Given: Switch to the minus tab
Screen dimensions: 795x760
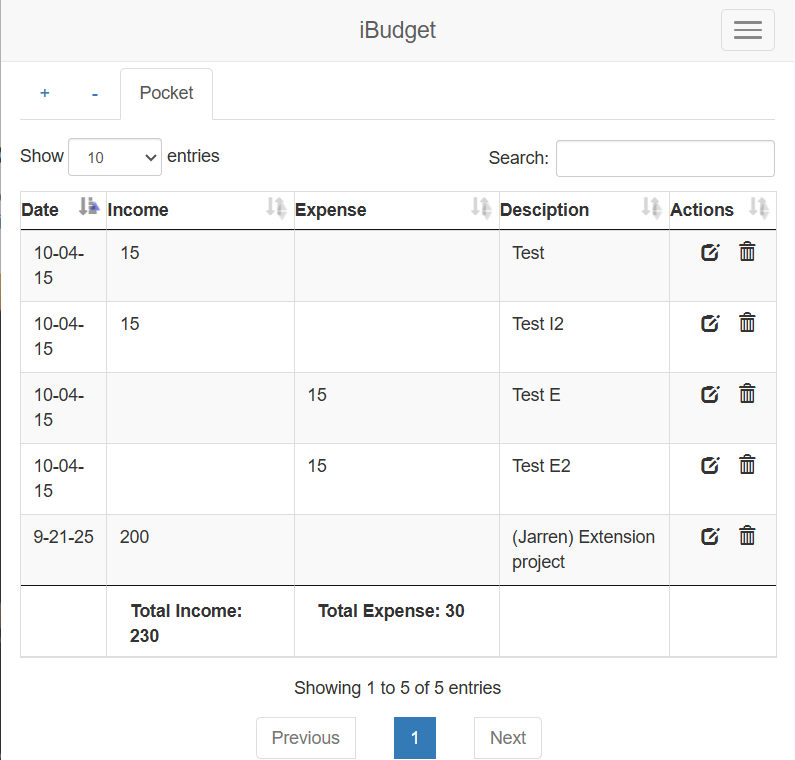Looking at the screenshot, I should coord(95,93).
